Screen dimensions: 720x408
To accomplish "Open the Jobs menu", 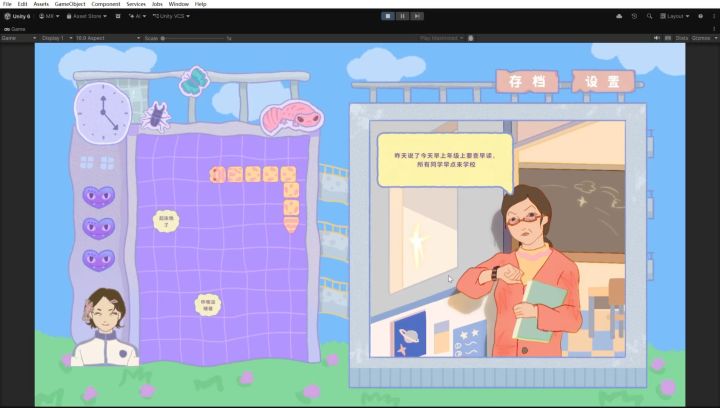I will pyautogui.click(x=157, y=4).
